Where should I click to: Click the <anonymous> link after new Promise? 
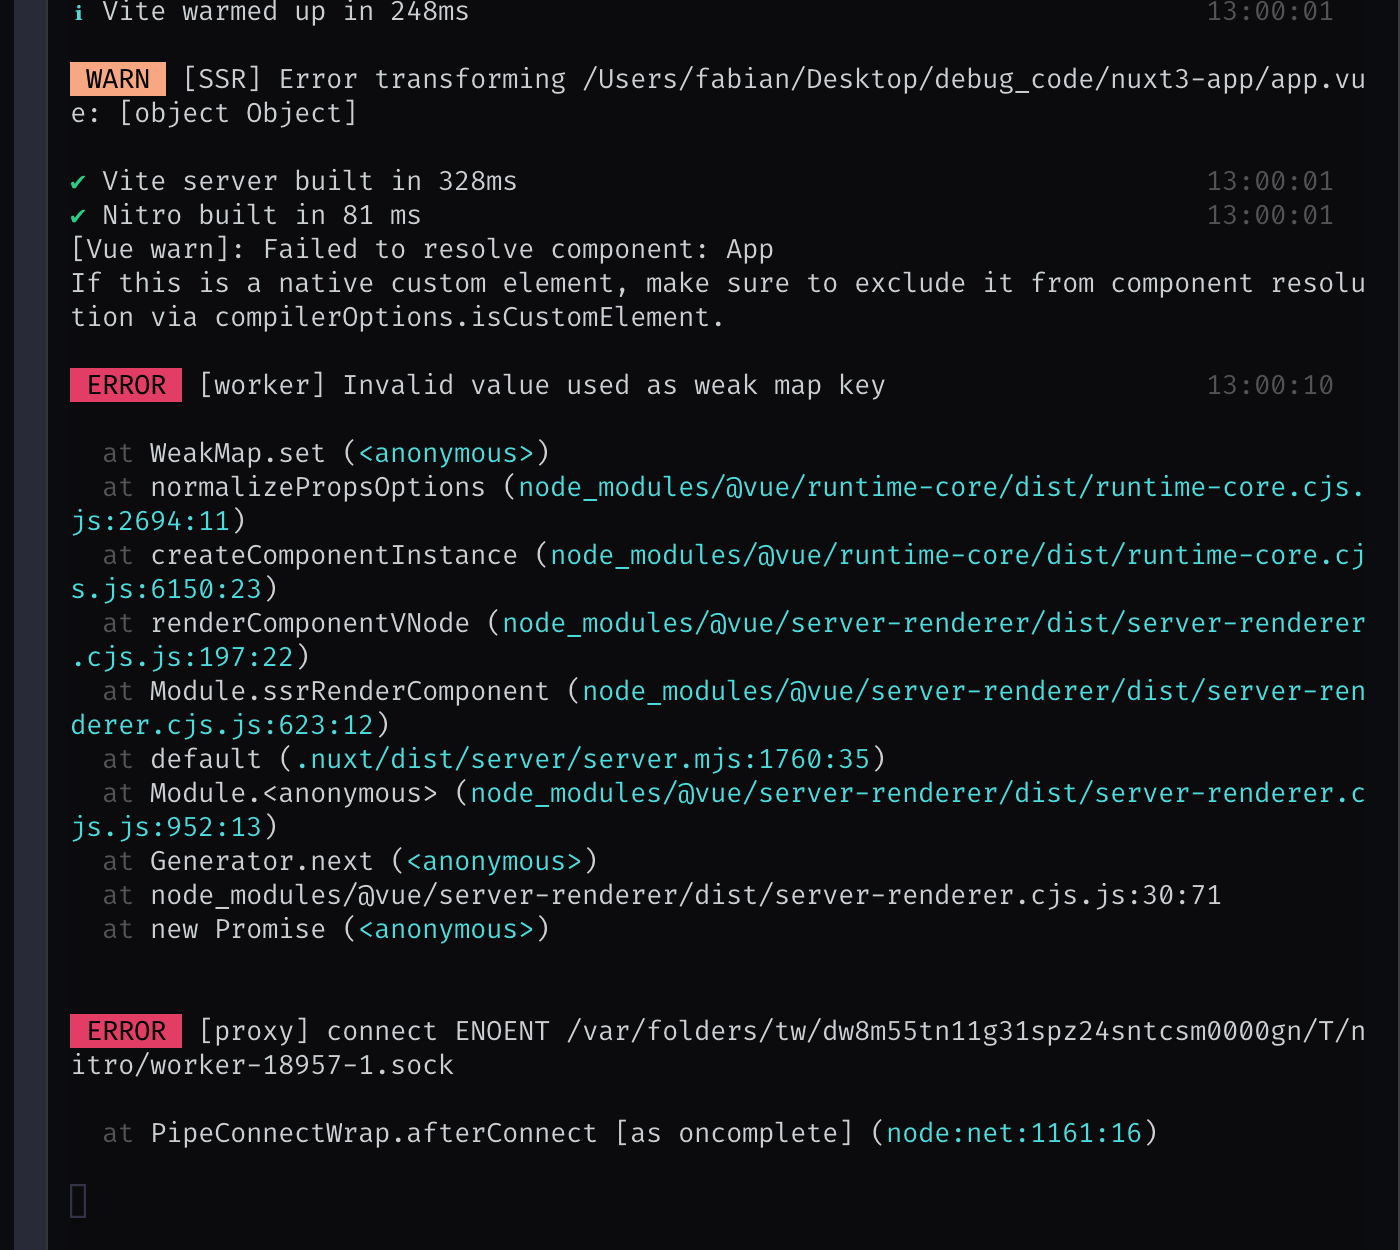[446, 929]
